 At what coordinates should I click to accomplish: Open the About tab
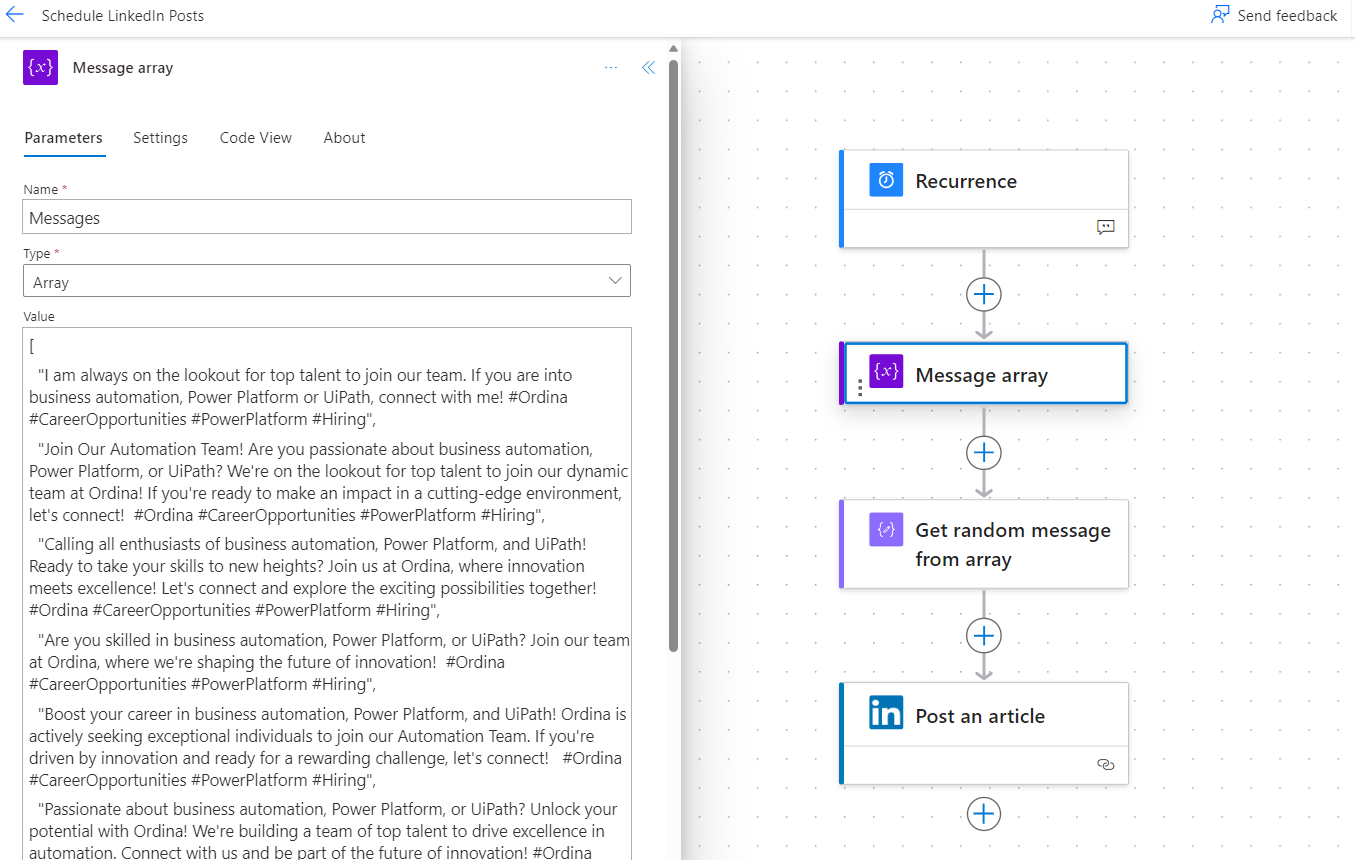[344, 138]
